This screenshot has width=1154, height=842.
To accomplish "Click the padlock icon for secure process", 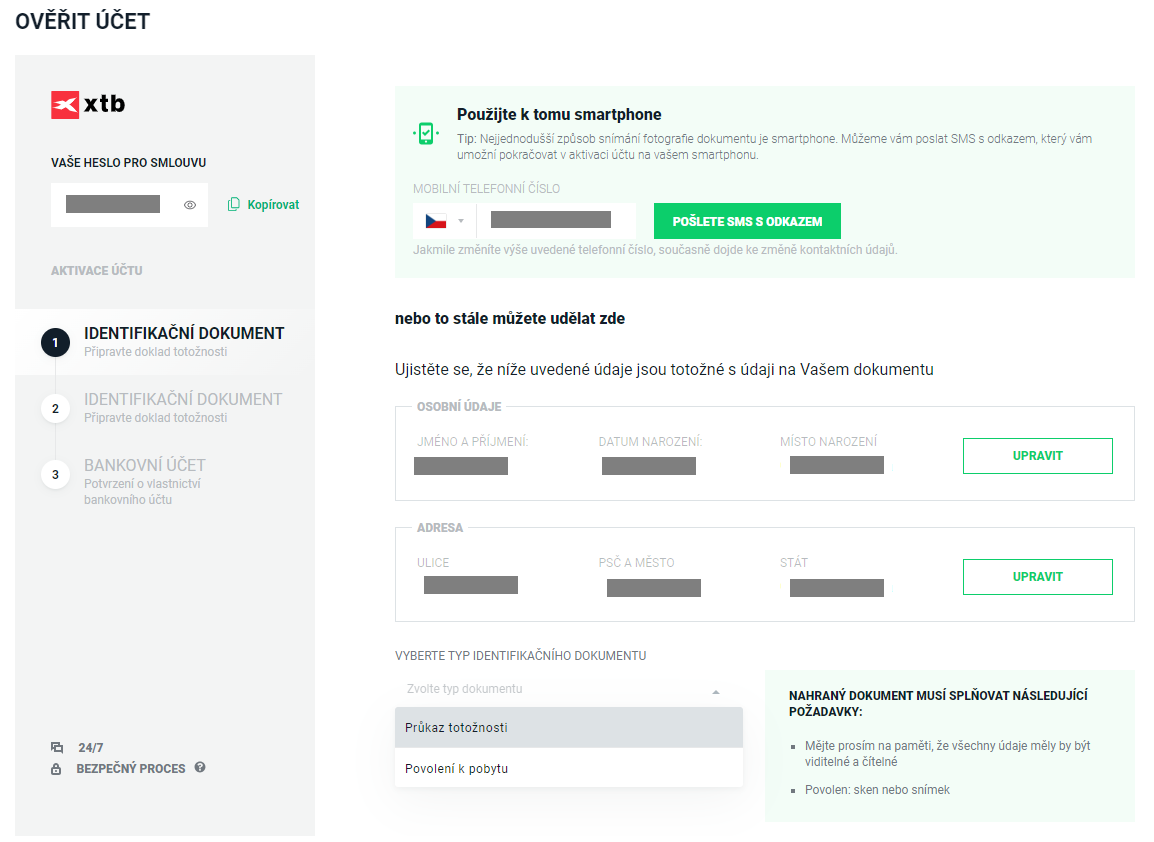I will (x=56, y=769).
